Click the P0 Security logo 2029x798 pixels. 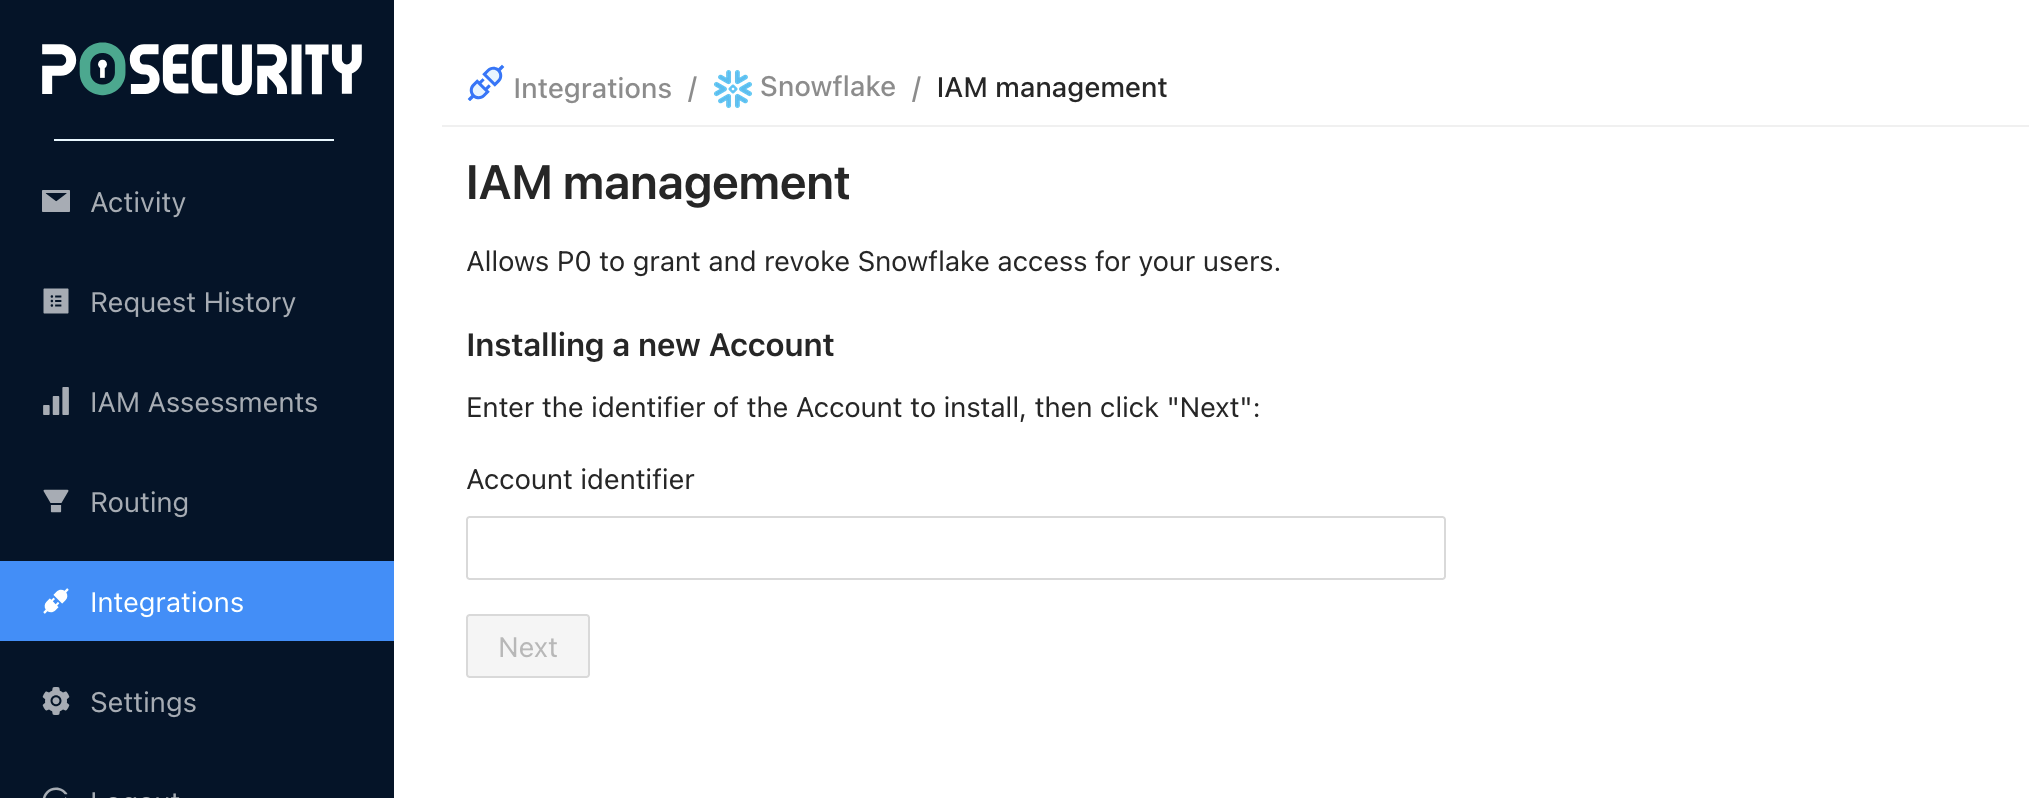click(201, 69)
